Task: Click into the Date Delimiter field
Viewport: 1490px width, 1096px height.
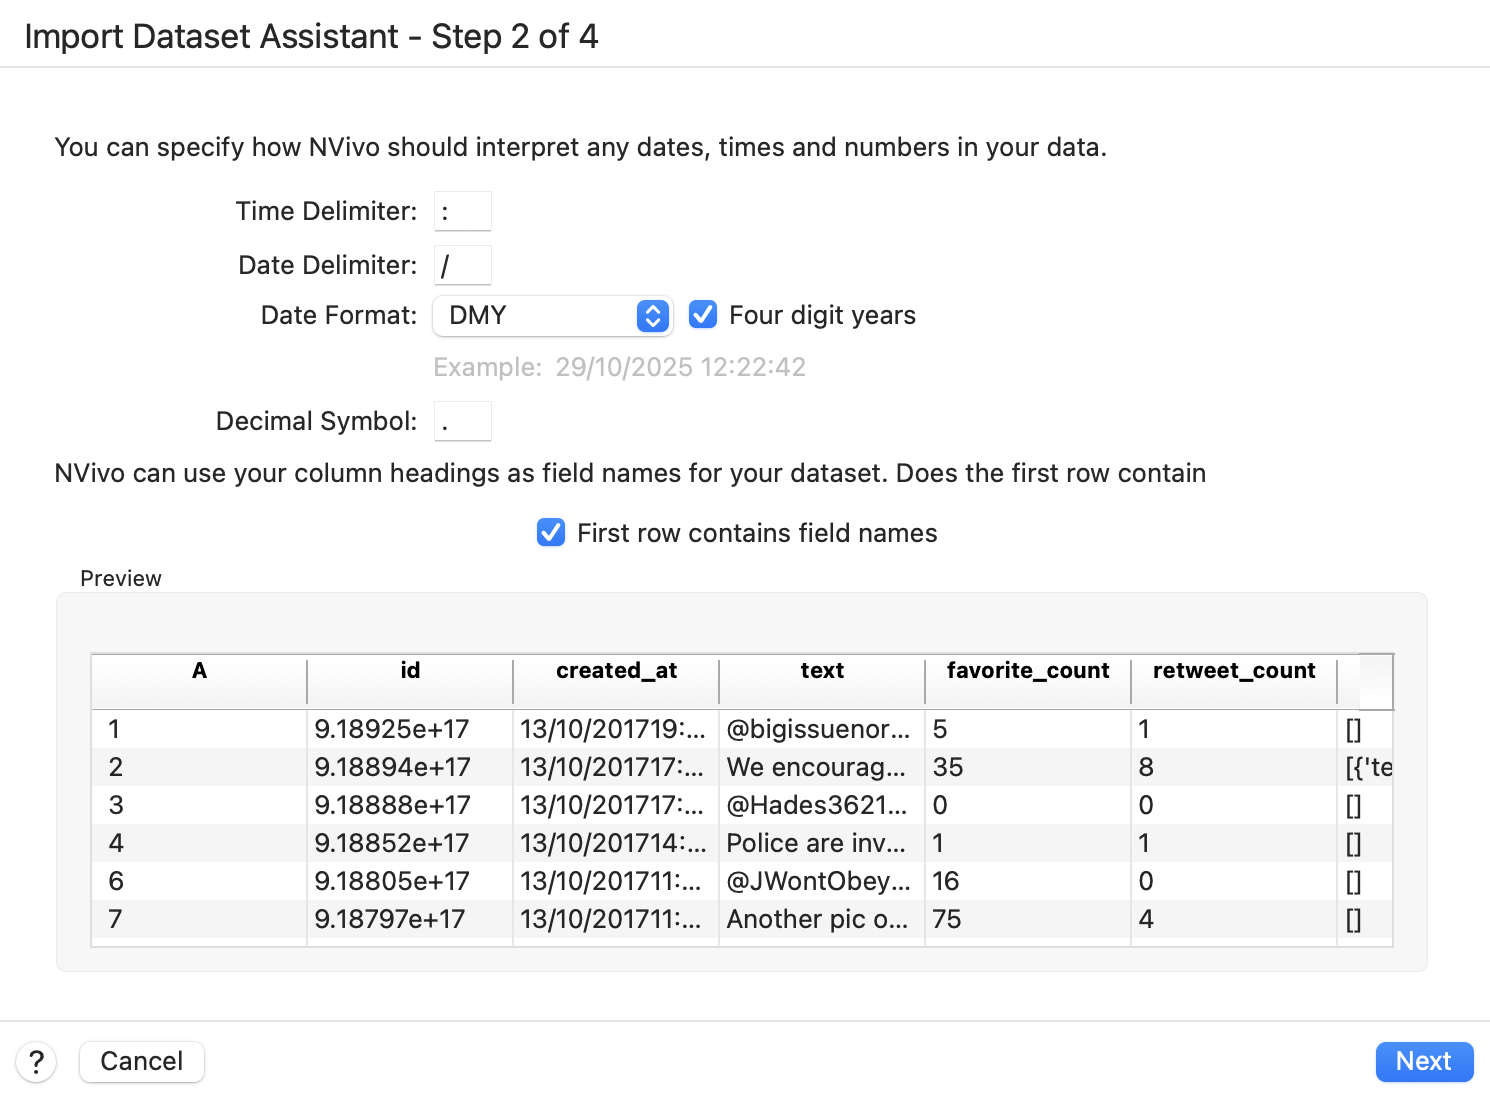Action: point(463,266)
